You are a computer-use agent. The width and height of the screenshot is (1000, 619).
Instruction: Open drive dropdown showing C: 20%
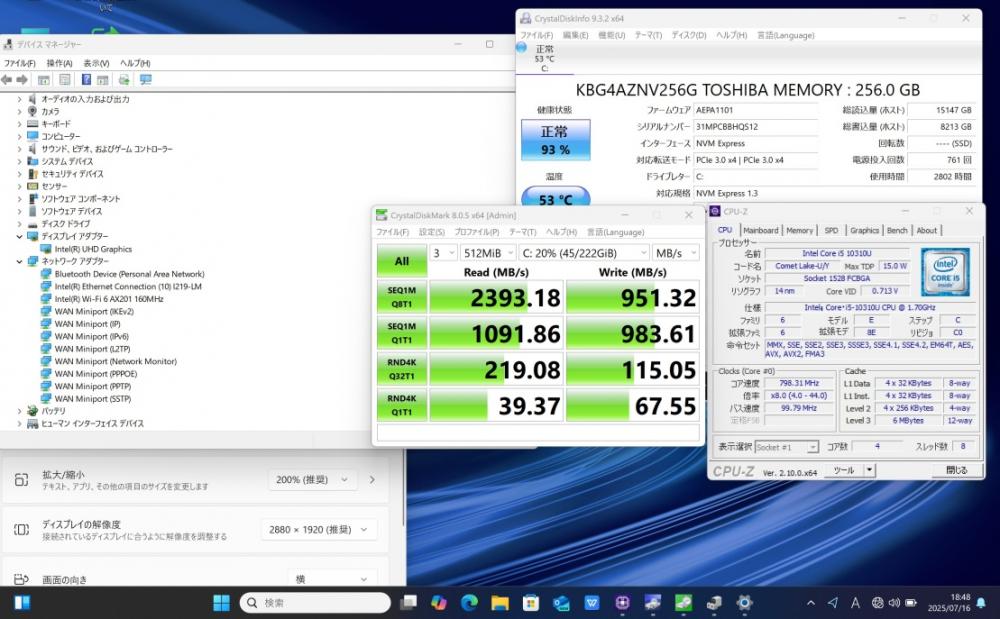[x=584, y=253]
